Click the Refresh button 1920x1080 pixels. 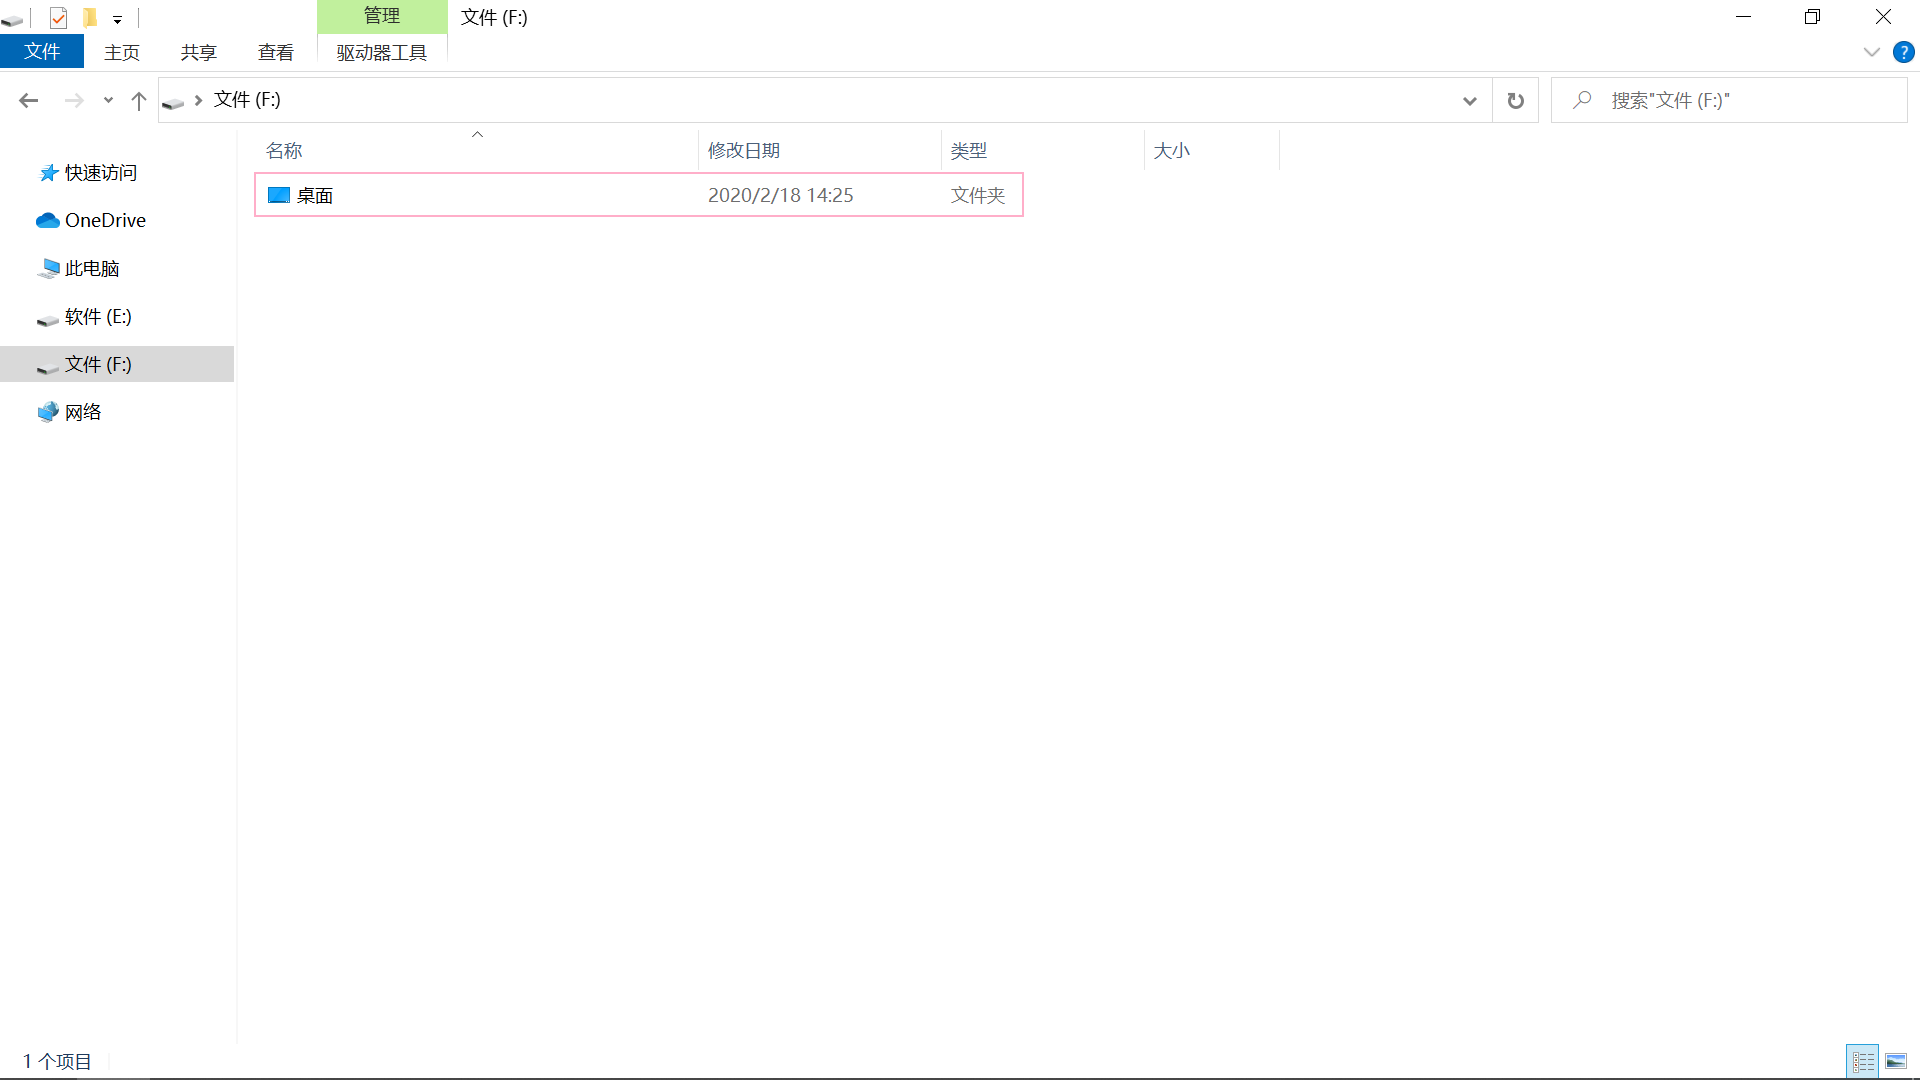tap(1515, 100)
